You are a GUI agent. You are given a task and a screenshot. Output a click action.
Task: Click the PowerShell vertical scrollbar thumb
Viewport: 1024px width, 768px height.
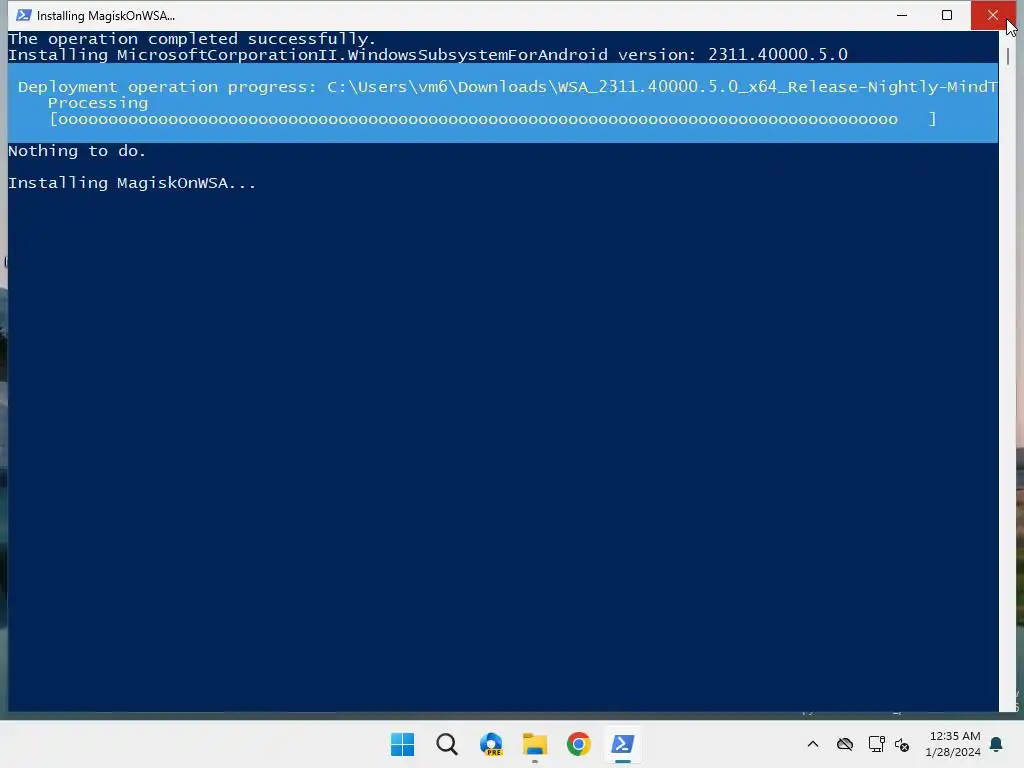click(1008, 57)
